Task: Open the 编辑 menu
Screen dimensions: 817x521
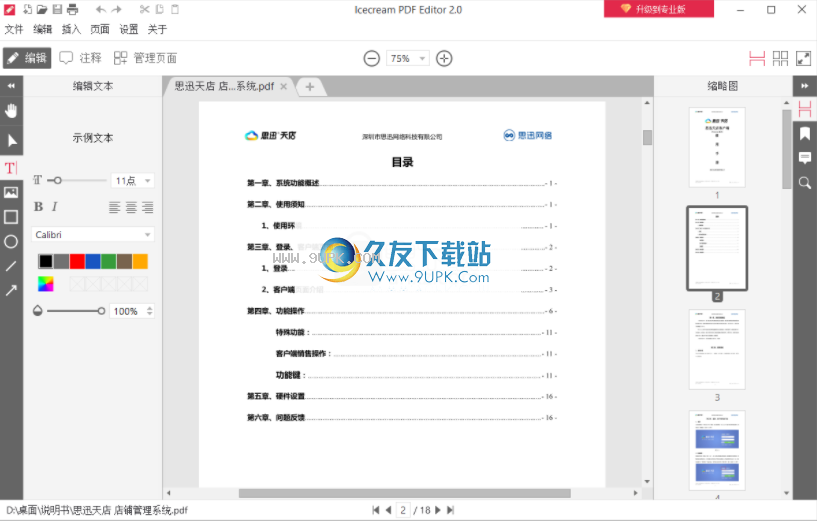Action: 43,29
